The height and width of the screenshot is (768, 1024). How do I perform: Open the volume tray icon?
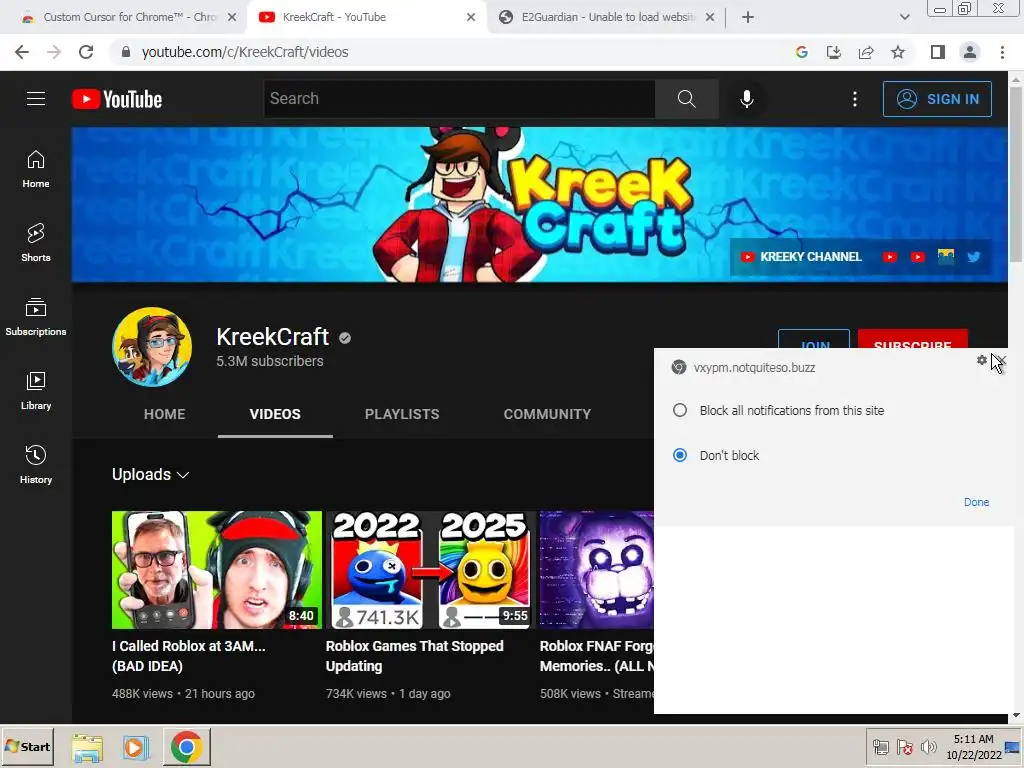[x=928, y=747]
